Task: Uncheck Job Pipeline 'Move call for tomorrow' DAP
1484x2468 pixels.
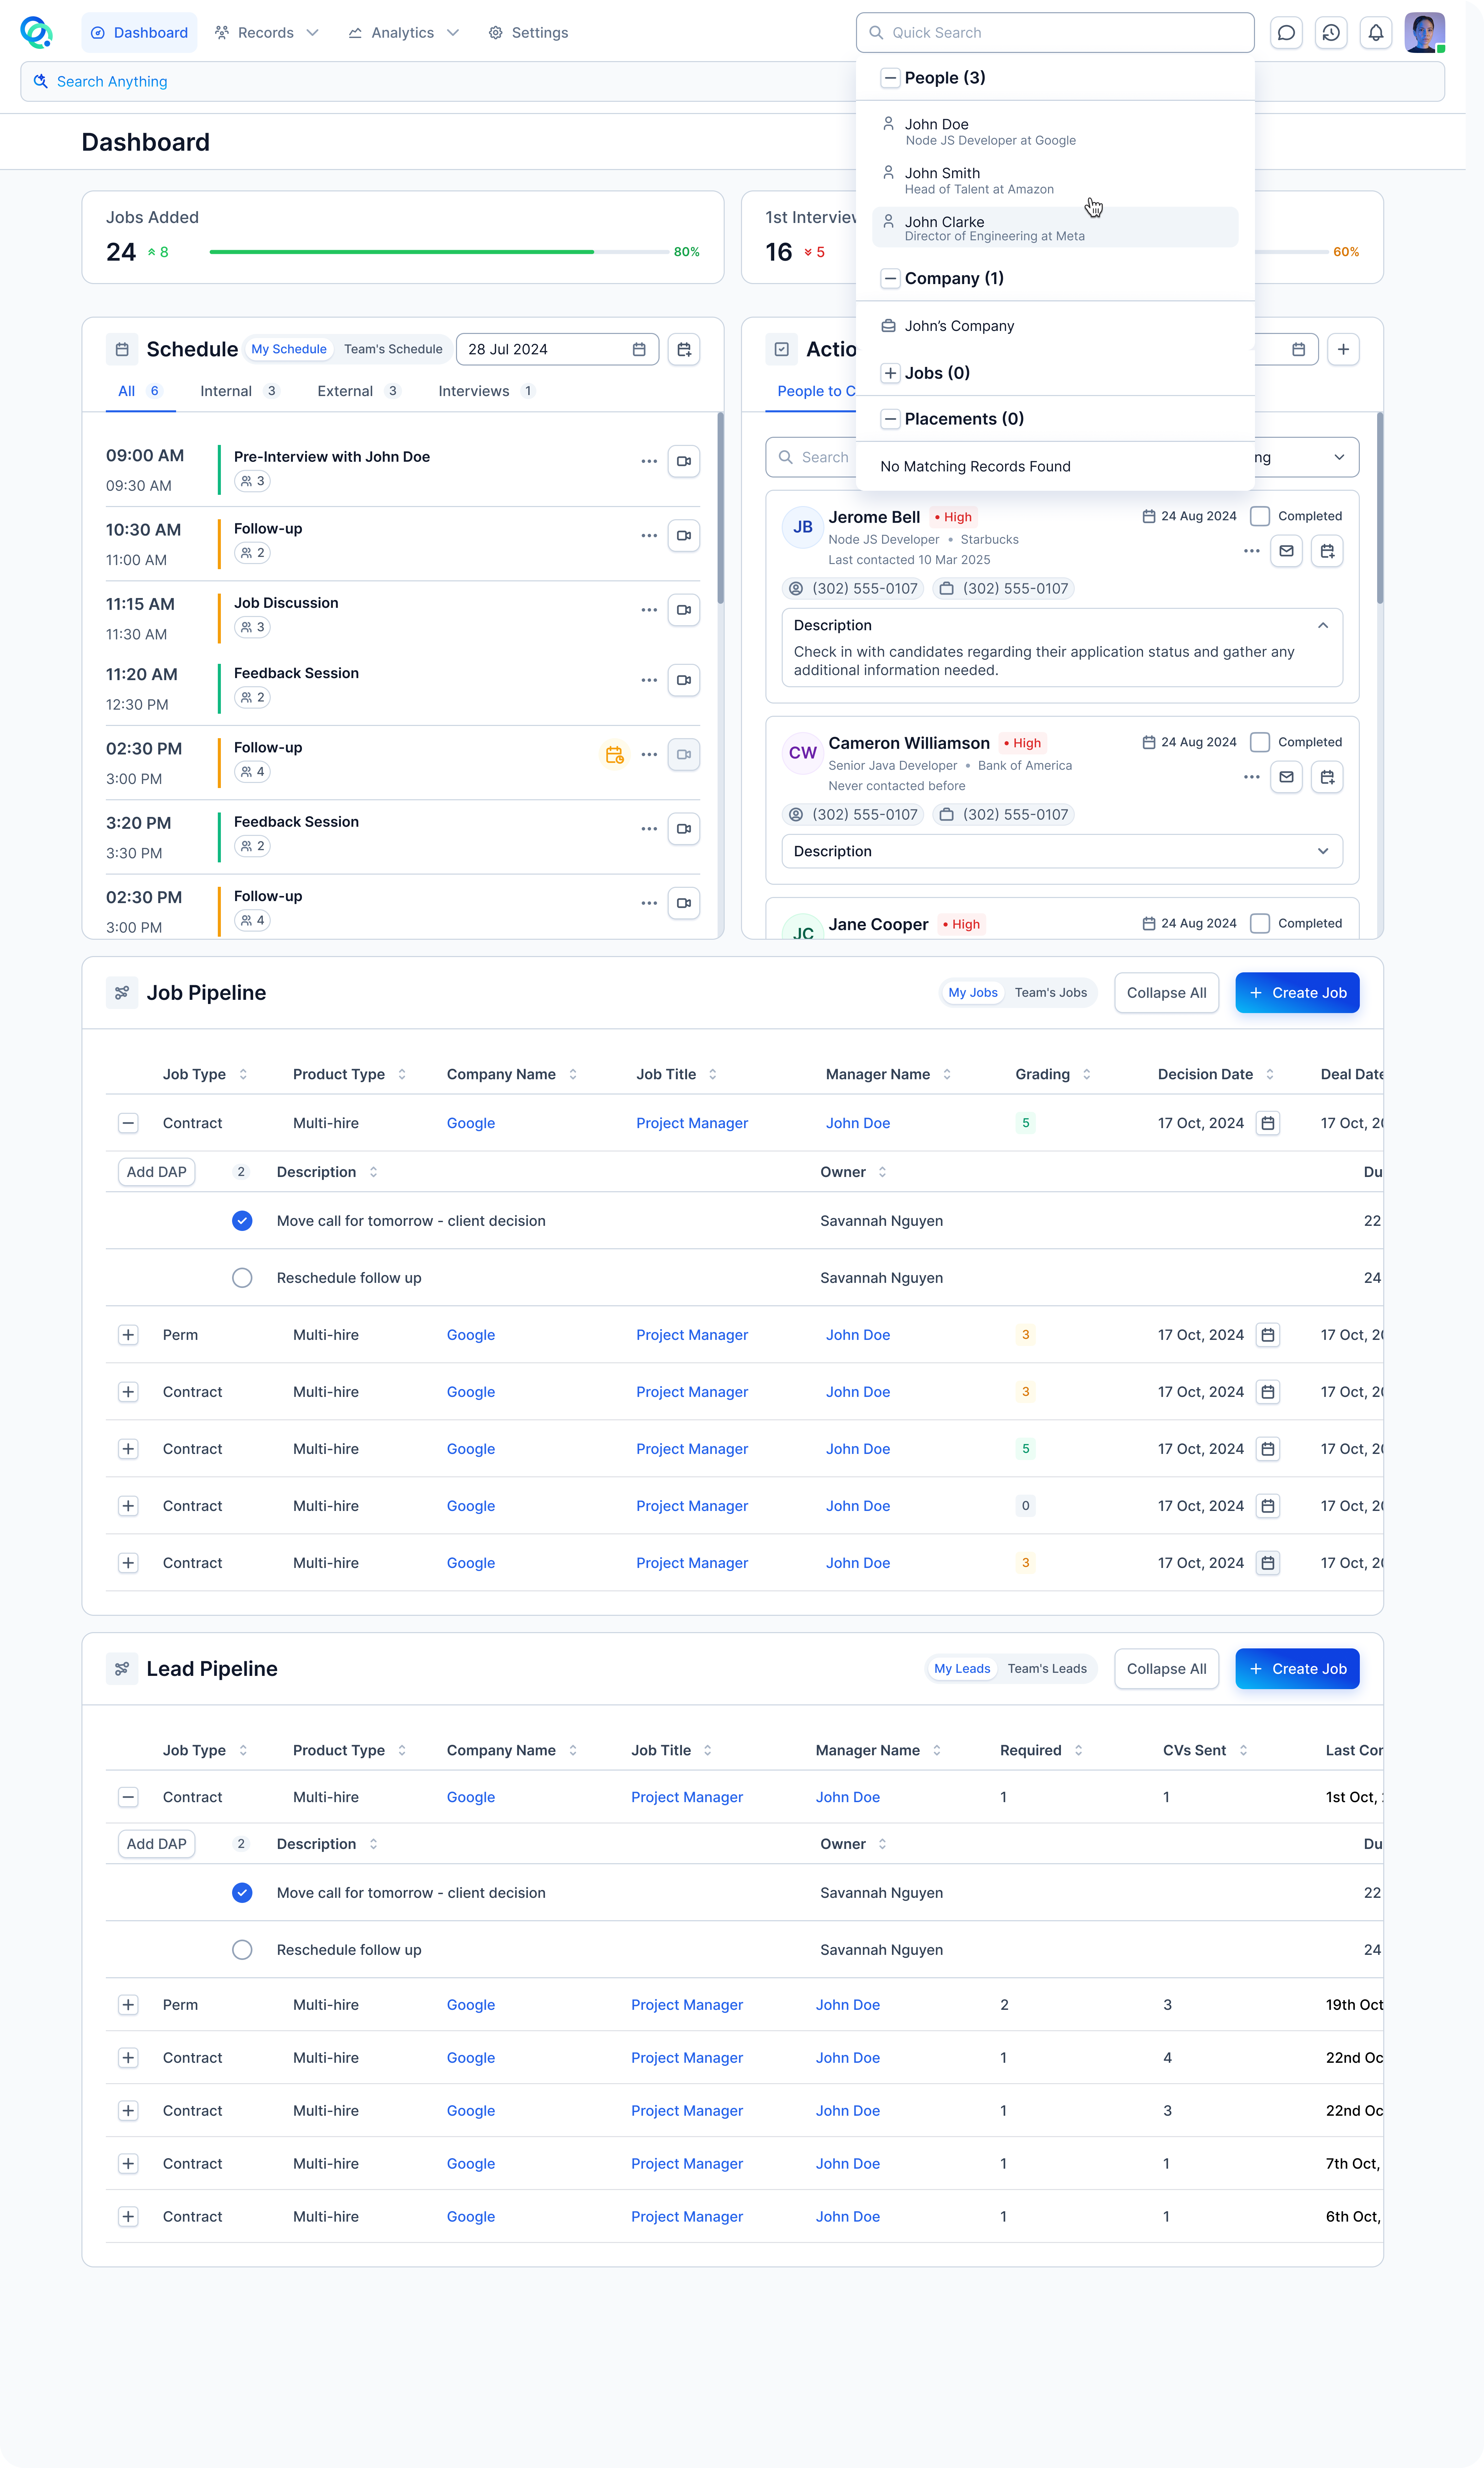Action: pos(242,1221)
